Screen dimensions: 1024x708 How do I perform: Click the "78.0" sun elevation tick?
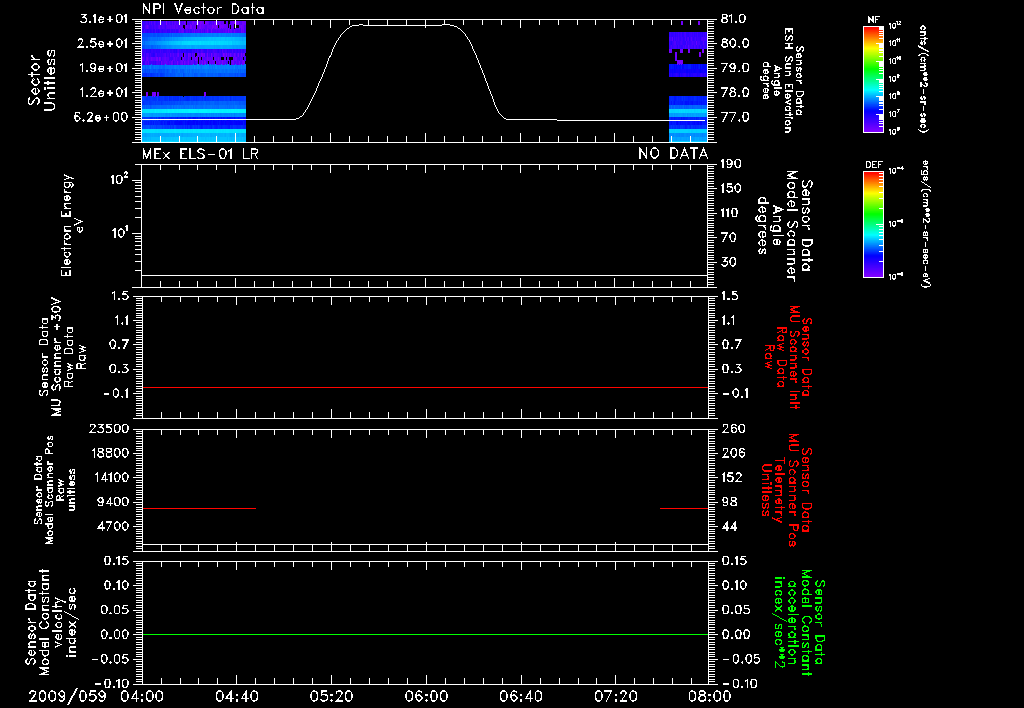click(734, 93)
